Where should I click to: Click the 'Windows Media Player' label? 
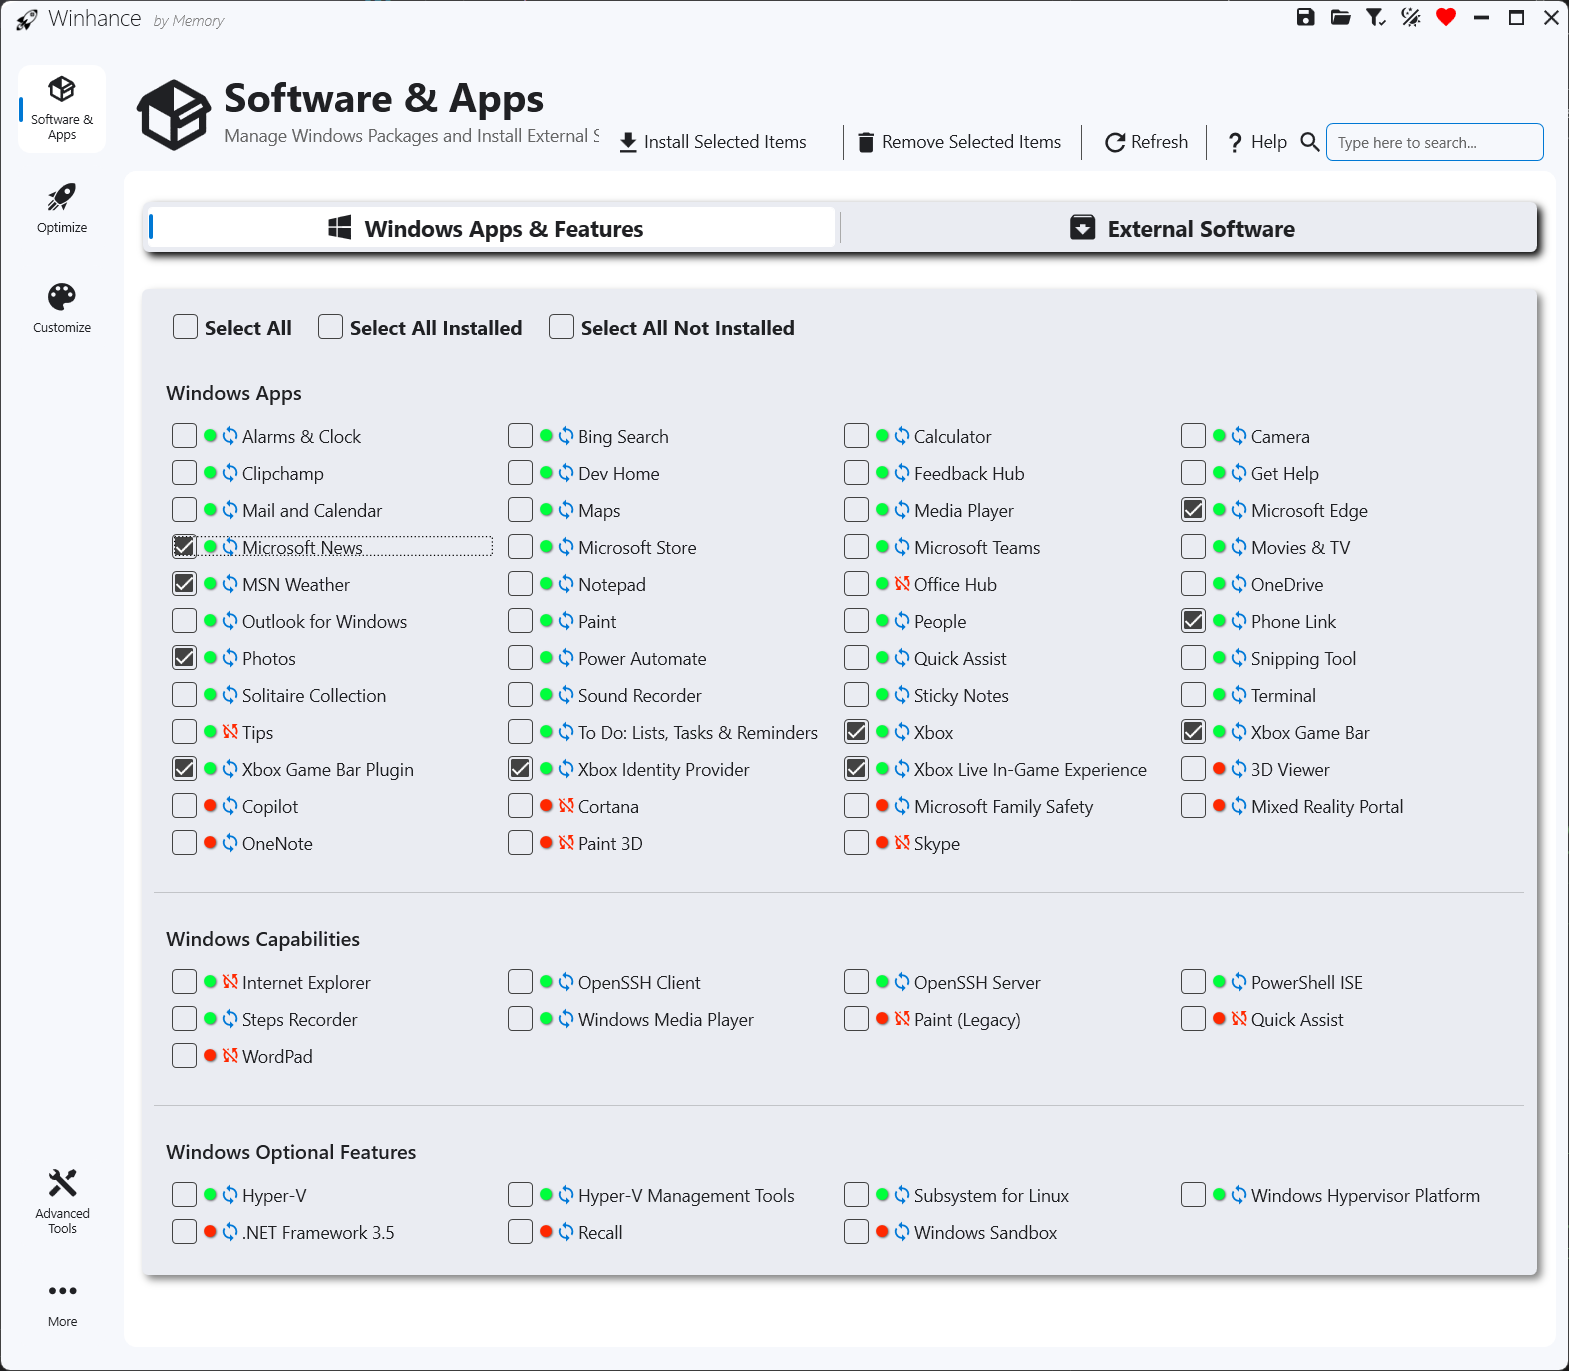pyautogui.click(x=666, y=1019)
